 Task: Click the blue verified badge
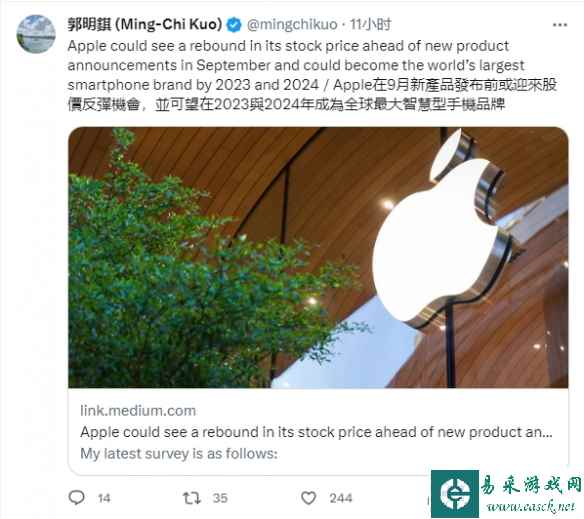pyautogui.click(x=234, y=25)
